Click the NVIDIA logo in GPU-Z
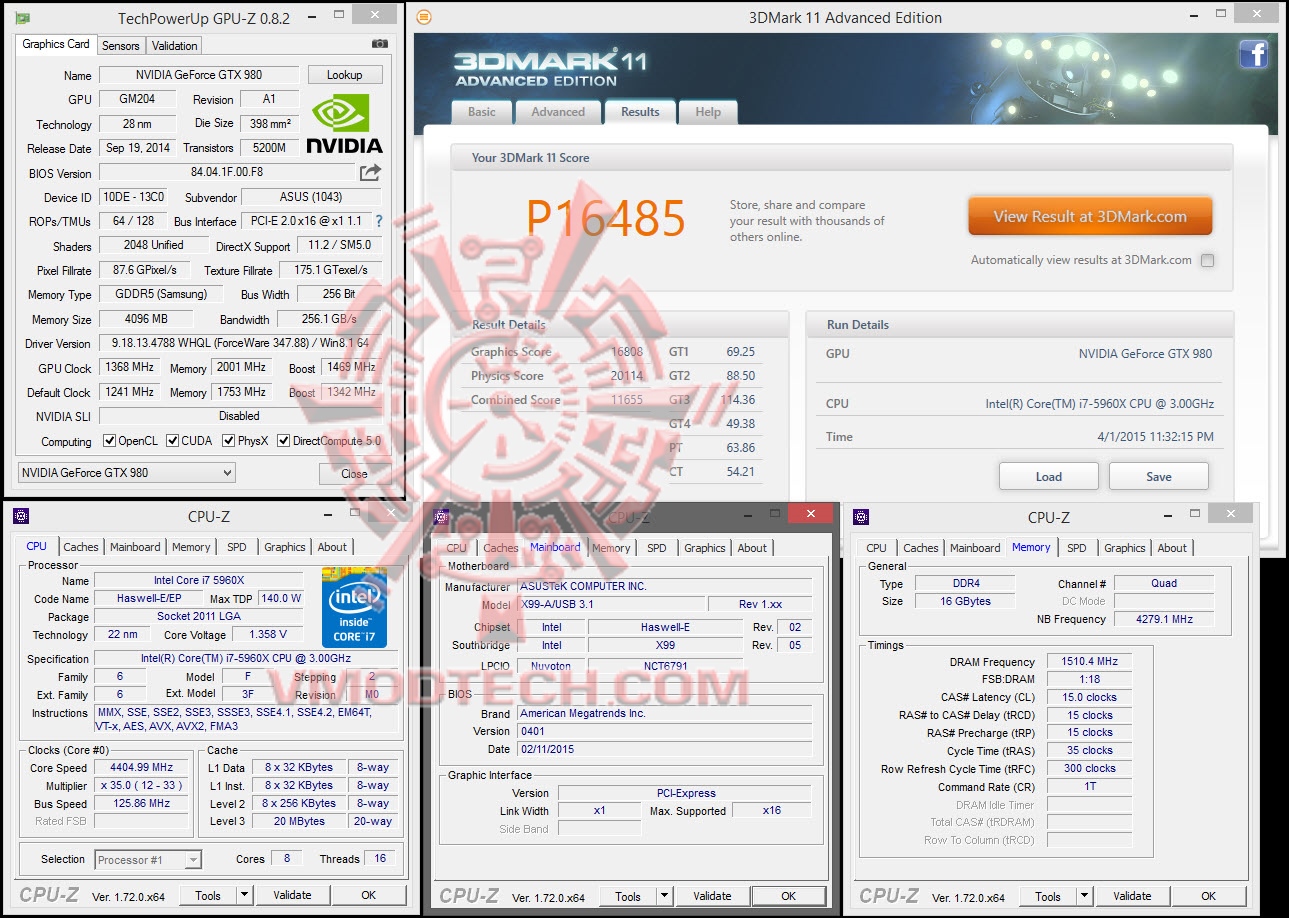 point(343,124)
